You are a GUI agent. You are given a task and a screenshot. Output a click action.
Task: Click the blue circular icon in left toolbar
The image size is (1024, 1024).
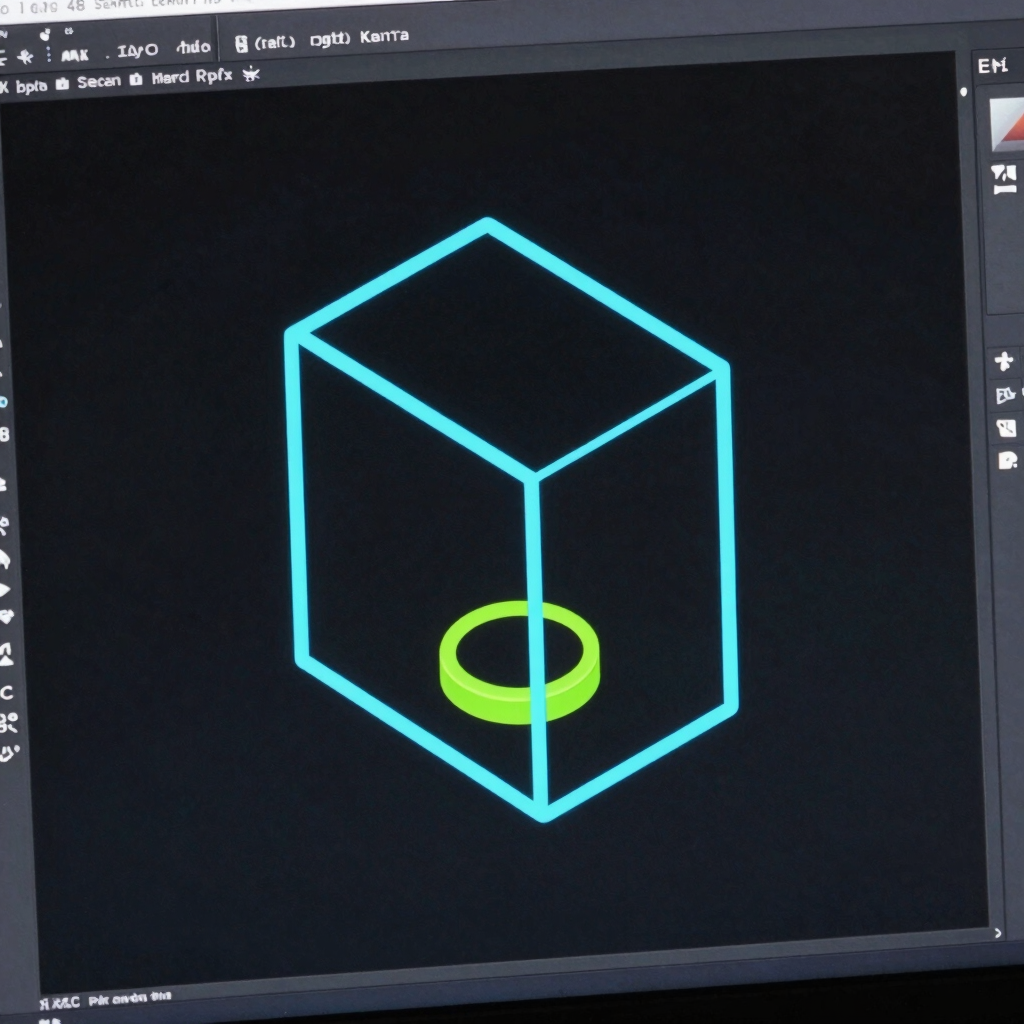click(3, 402)
